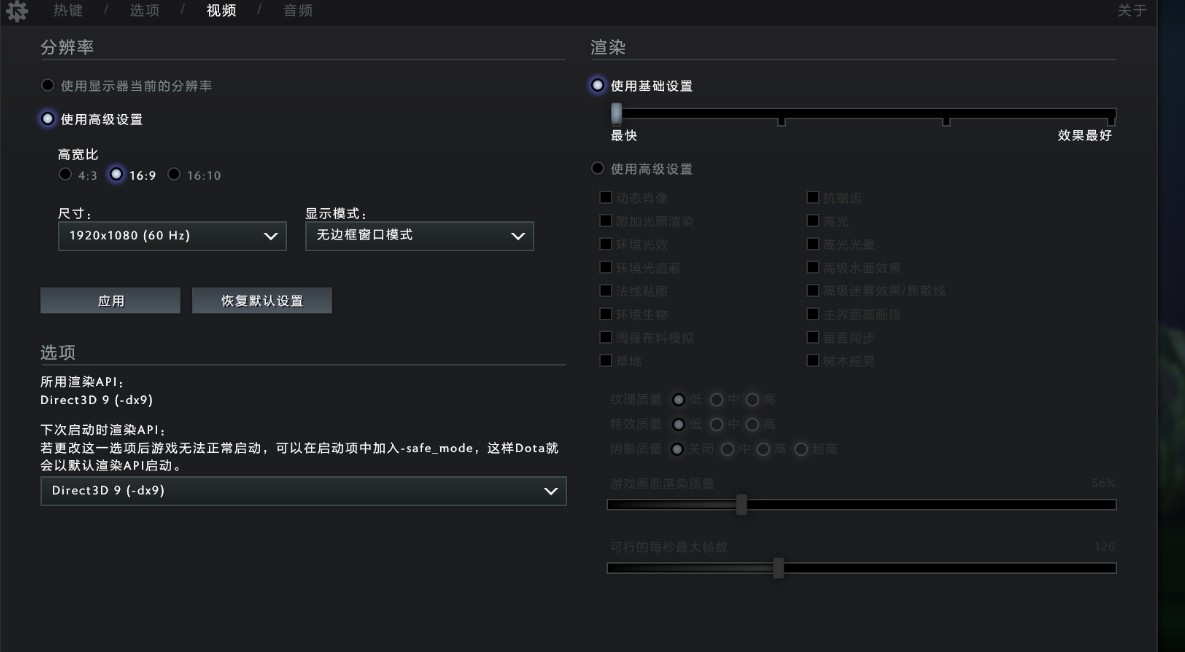
Task: Select 使用高级设置 under 渲染 section
Action: (x=598, y=169)
